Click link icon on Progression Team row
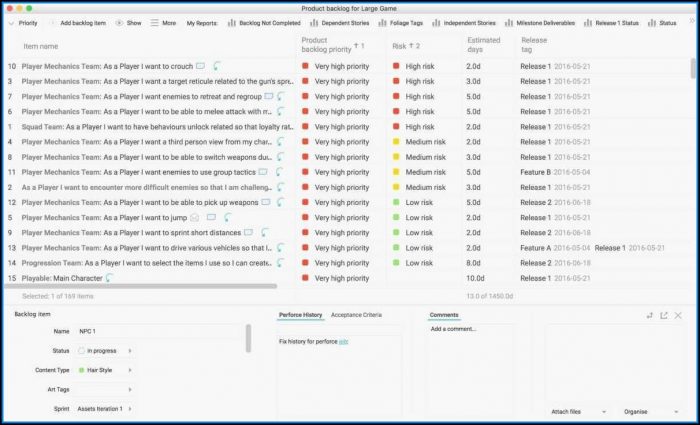This screenshot has height=425, width=700. [281, 263]
